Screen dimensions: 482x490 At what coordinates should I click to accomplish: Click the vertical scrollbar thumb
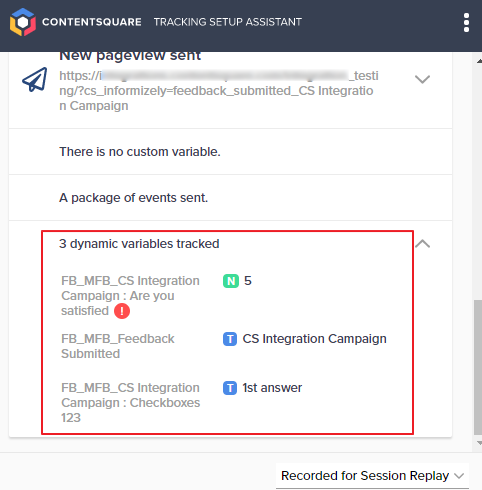[x=478, y=367]
